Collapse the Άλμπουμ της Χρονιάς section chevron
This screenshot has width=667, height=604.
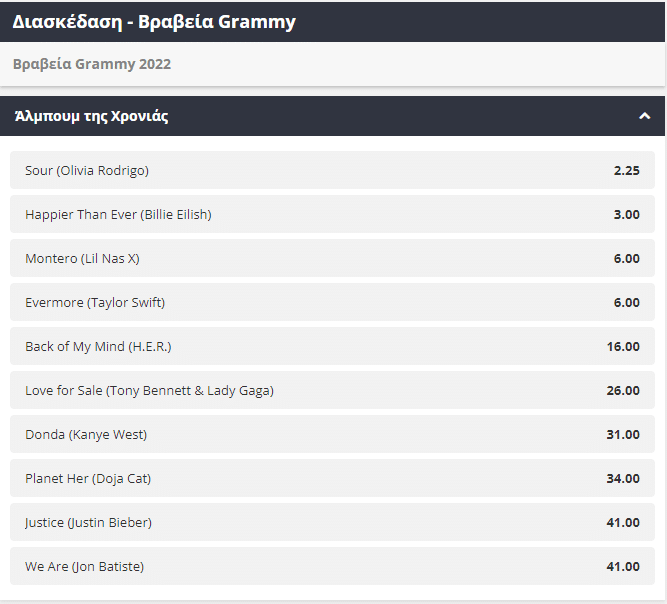644,116
